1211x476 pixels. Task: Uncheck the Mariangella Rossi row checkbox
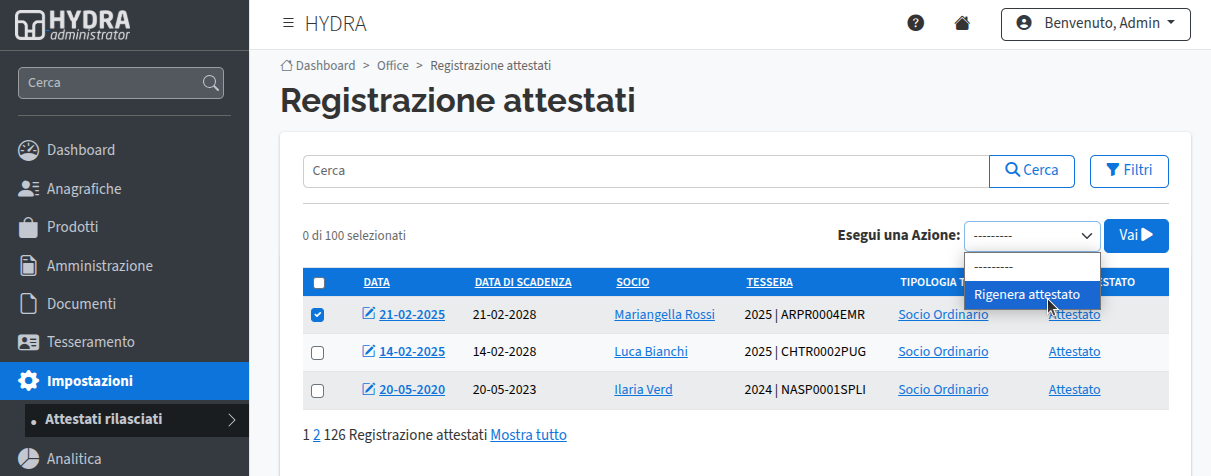(318, 315)
